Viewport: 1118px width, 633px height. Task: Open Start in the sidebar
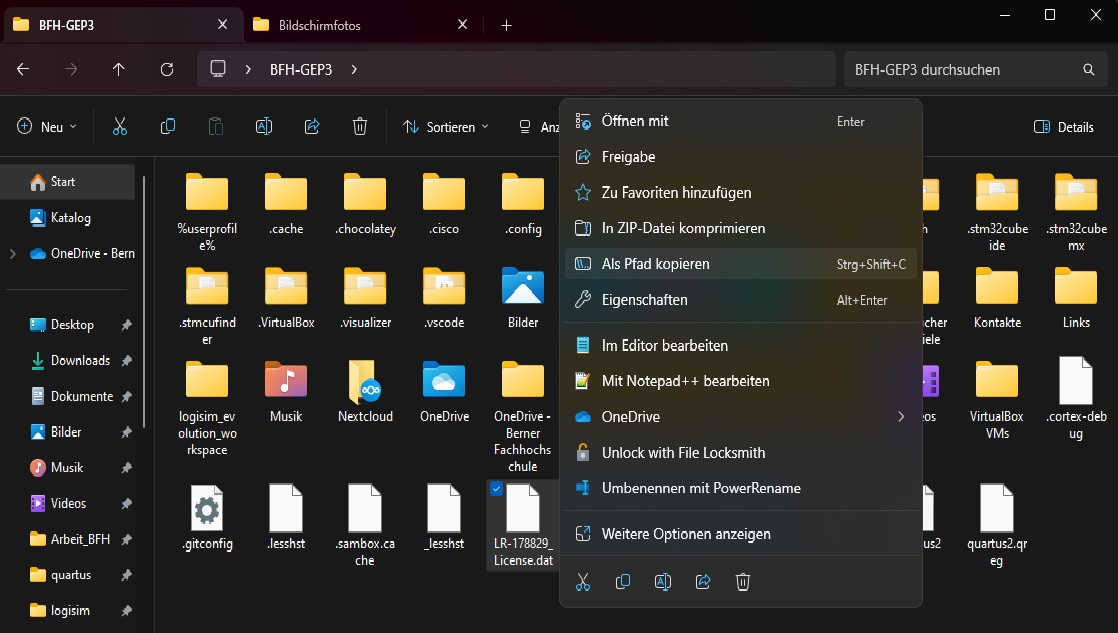pos(68,182)
